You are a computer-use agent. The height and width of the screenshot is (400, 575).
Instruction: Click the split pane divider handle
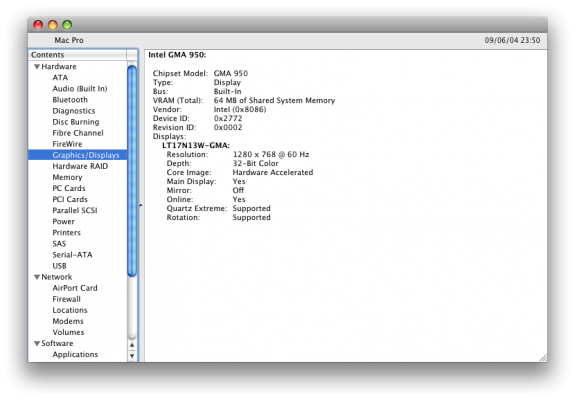click(141, 206)
